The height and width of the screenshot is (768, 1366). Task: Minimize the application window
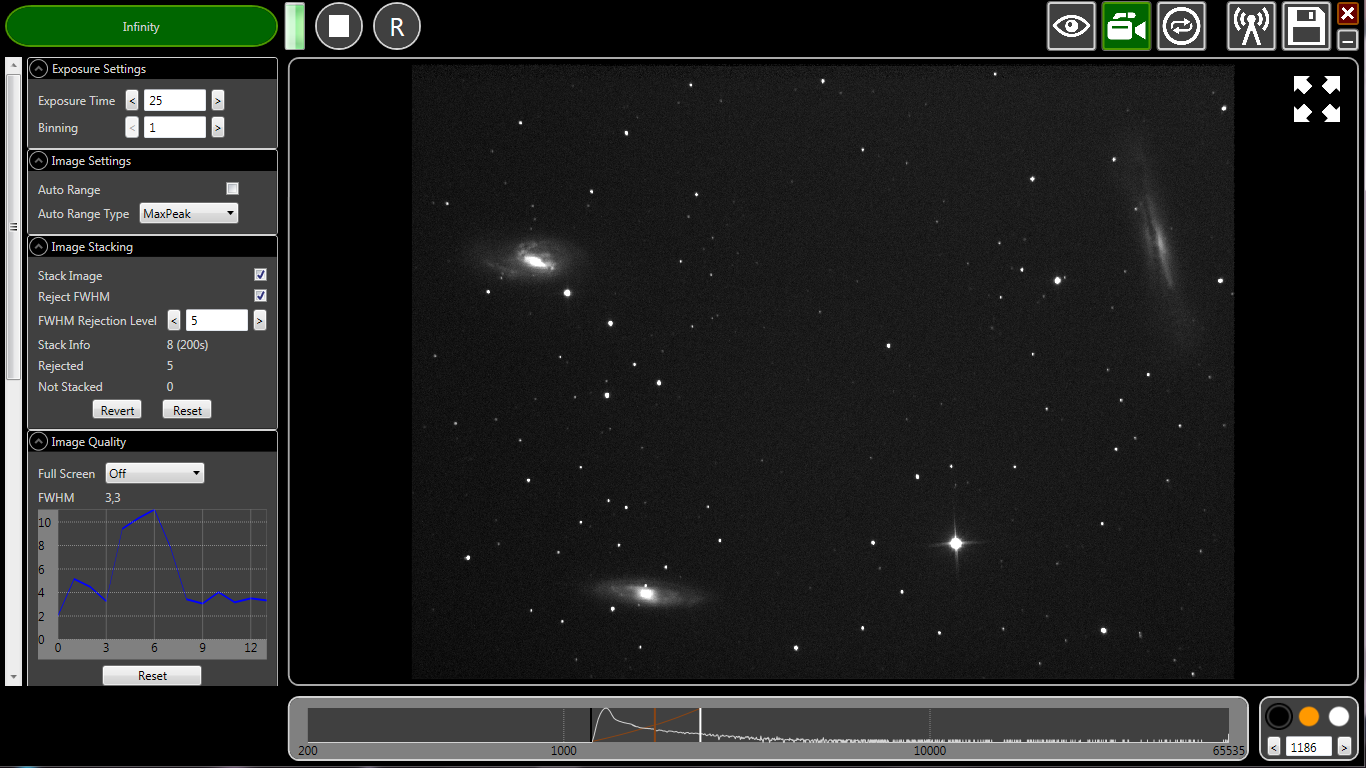[x=1348, y=40]
